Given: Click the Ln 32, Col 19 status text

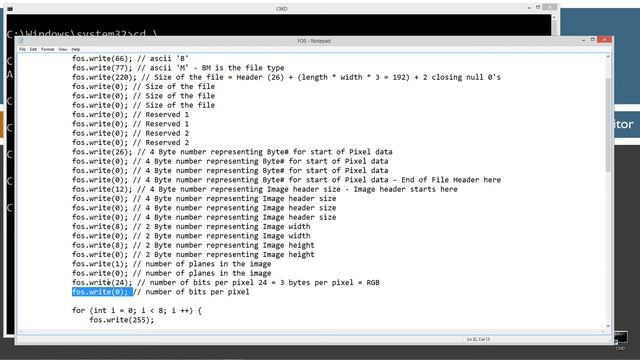Looking at the screenshot, I should 478,339.
